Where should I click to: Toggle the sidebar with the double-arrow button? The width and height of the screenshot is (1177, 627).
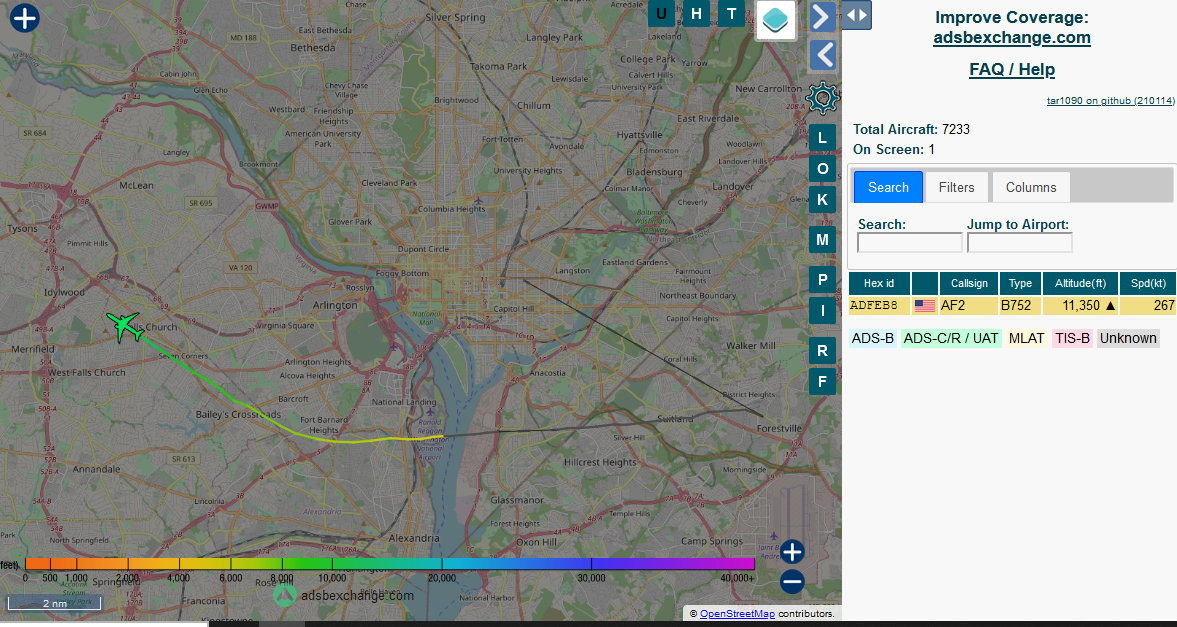click(x=856, y=15)
